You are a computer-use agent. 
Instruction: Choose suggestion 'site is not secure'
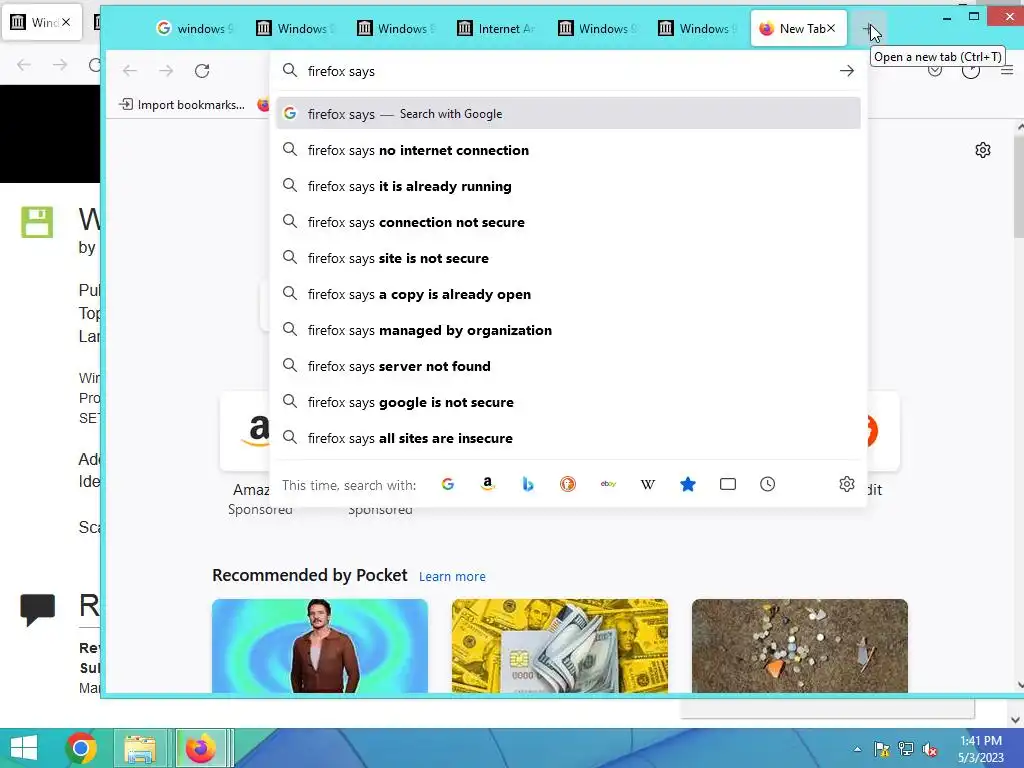pyautogui.click(x=568, y=258)
